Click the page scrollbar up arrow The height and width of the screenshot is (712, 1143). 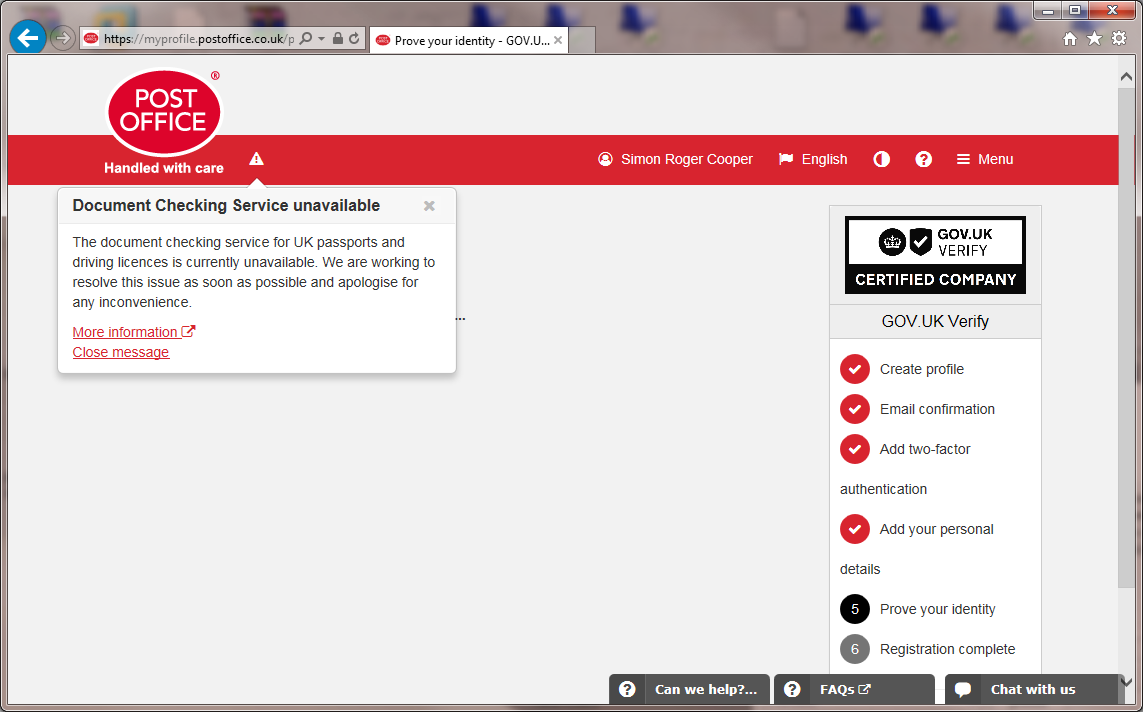pos(1126,77)
